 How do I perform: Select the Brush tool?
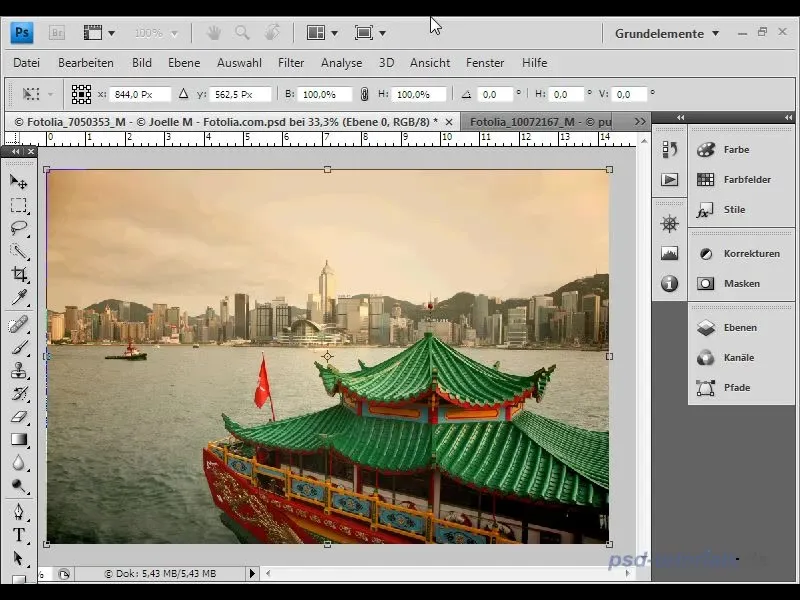(19, 347)
